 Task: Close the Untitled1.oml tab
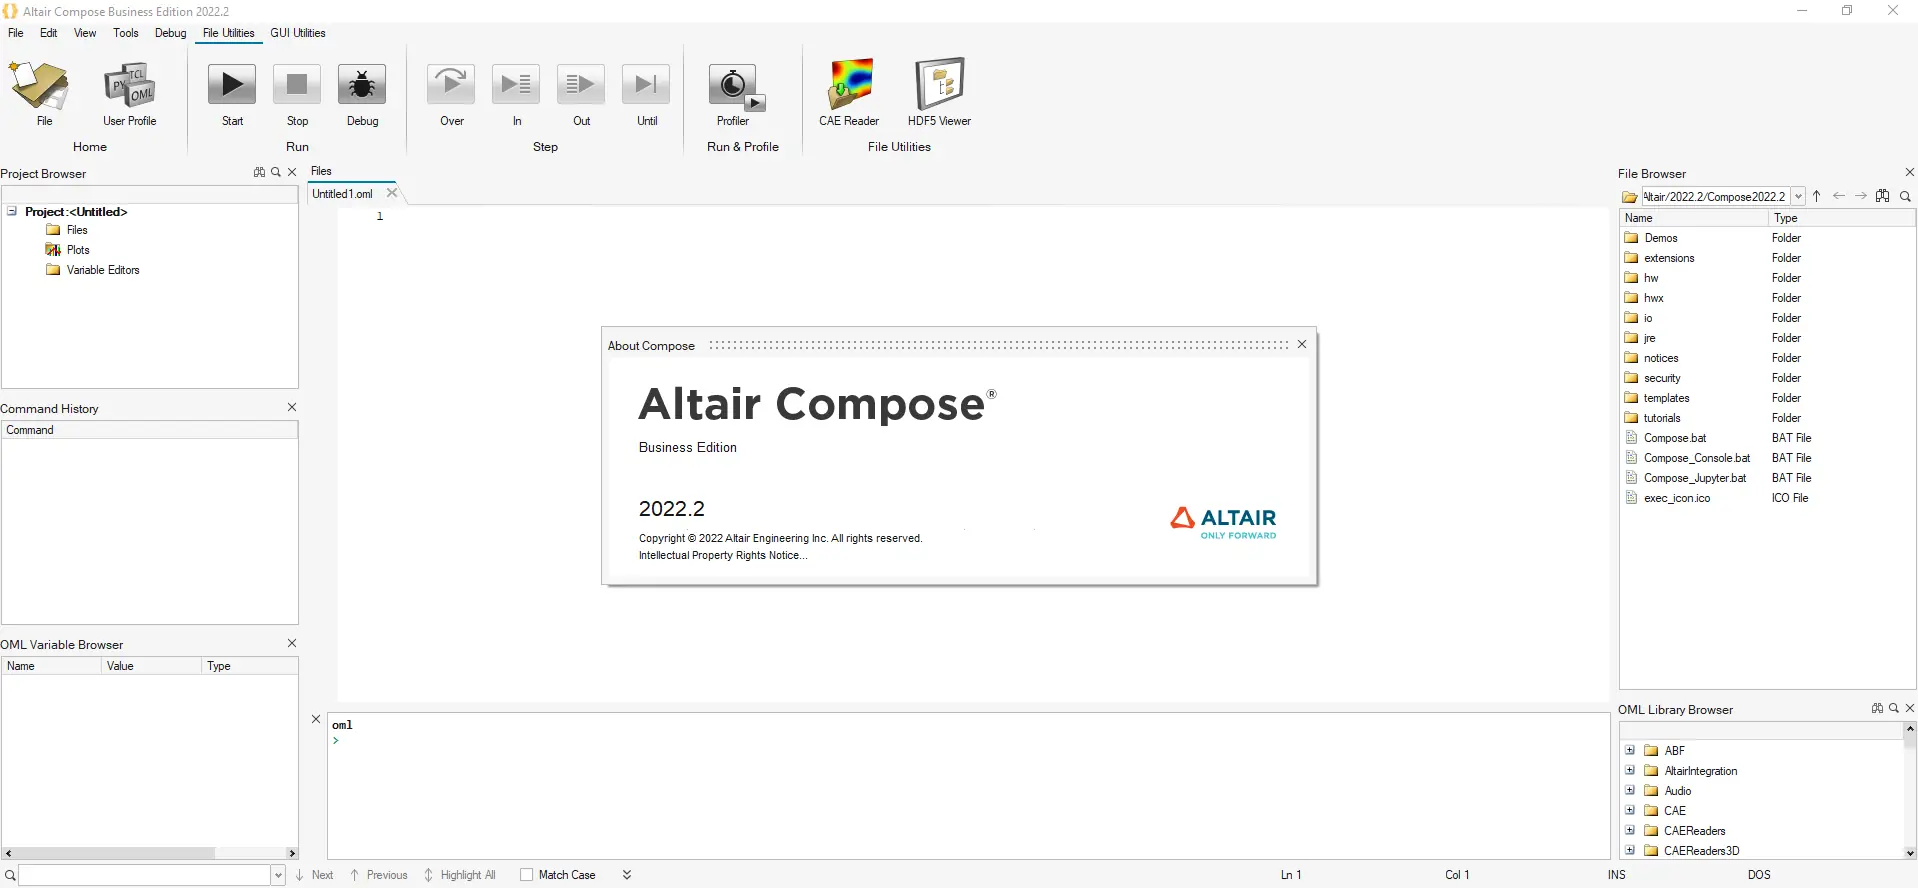(392, 193)
